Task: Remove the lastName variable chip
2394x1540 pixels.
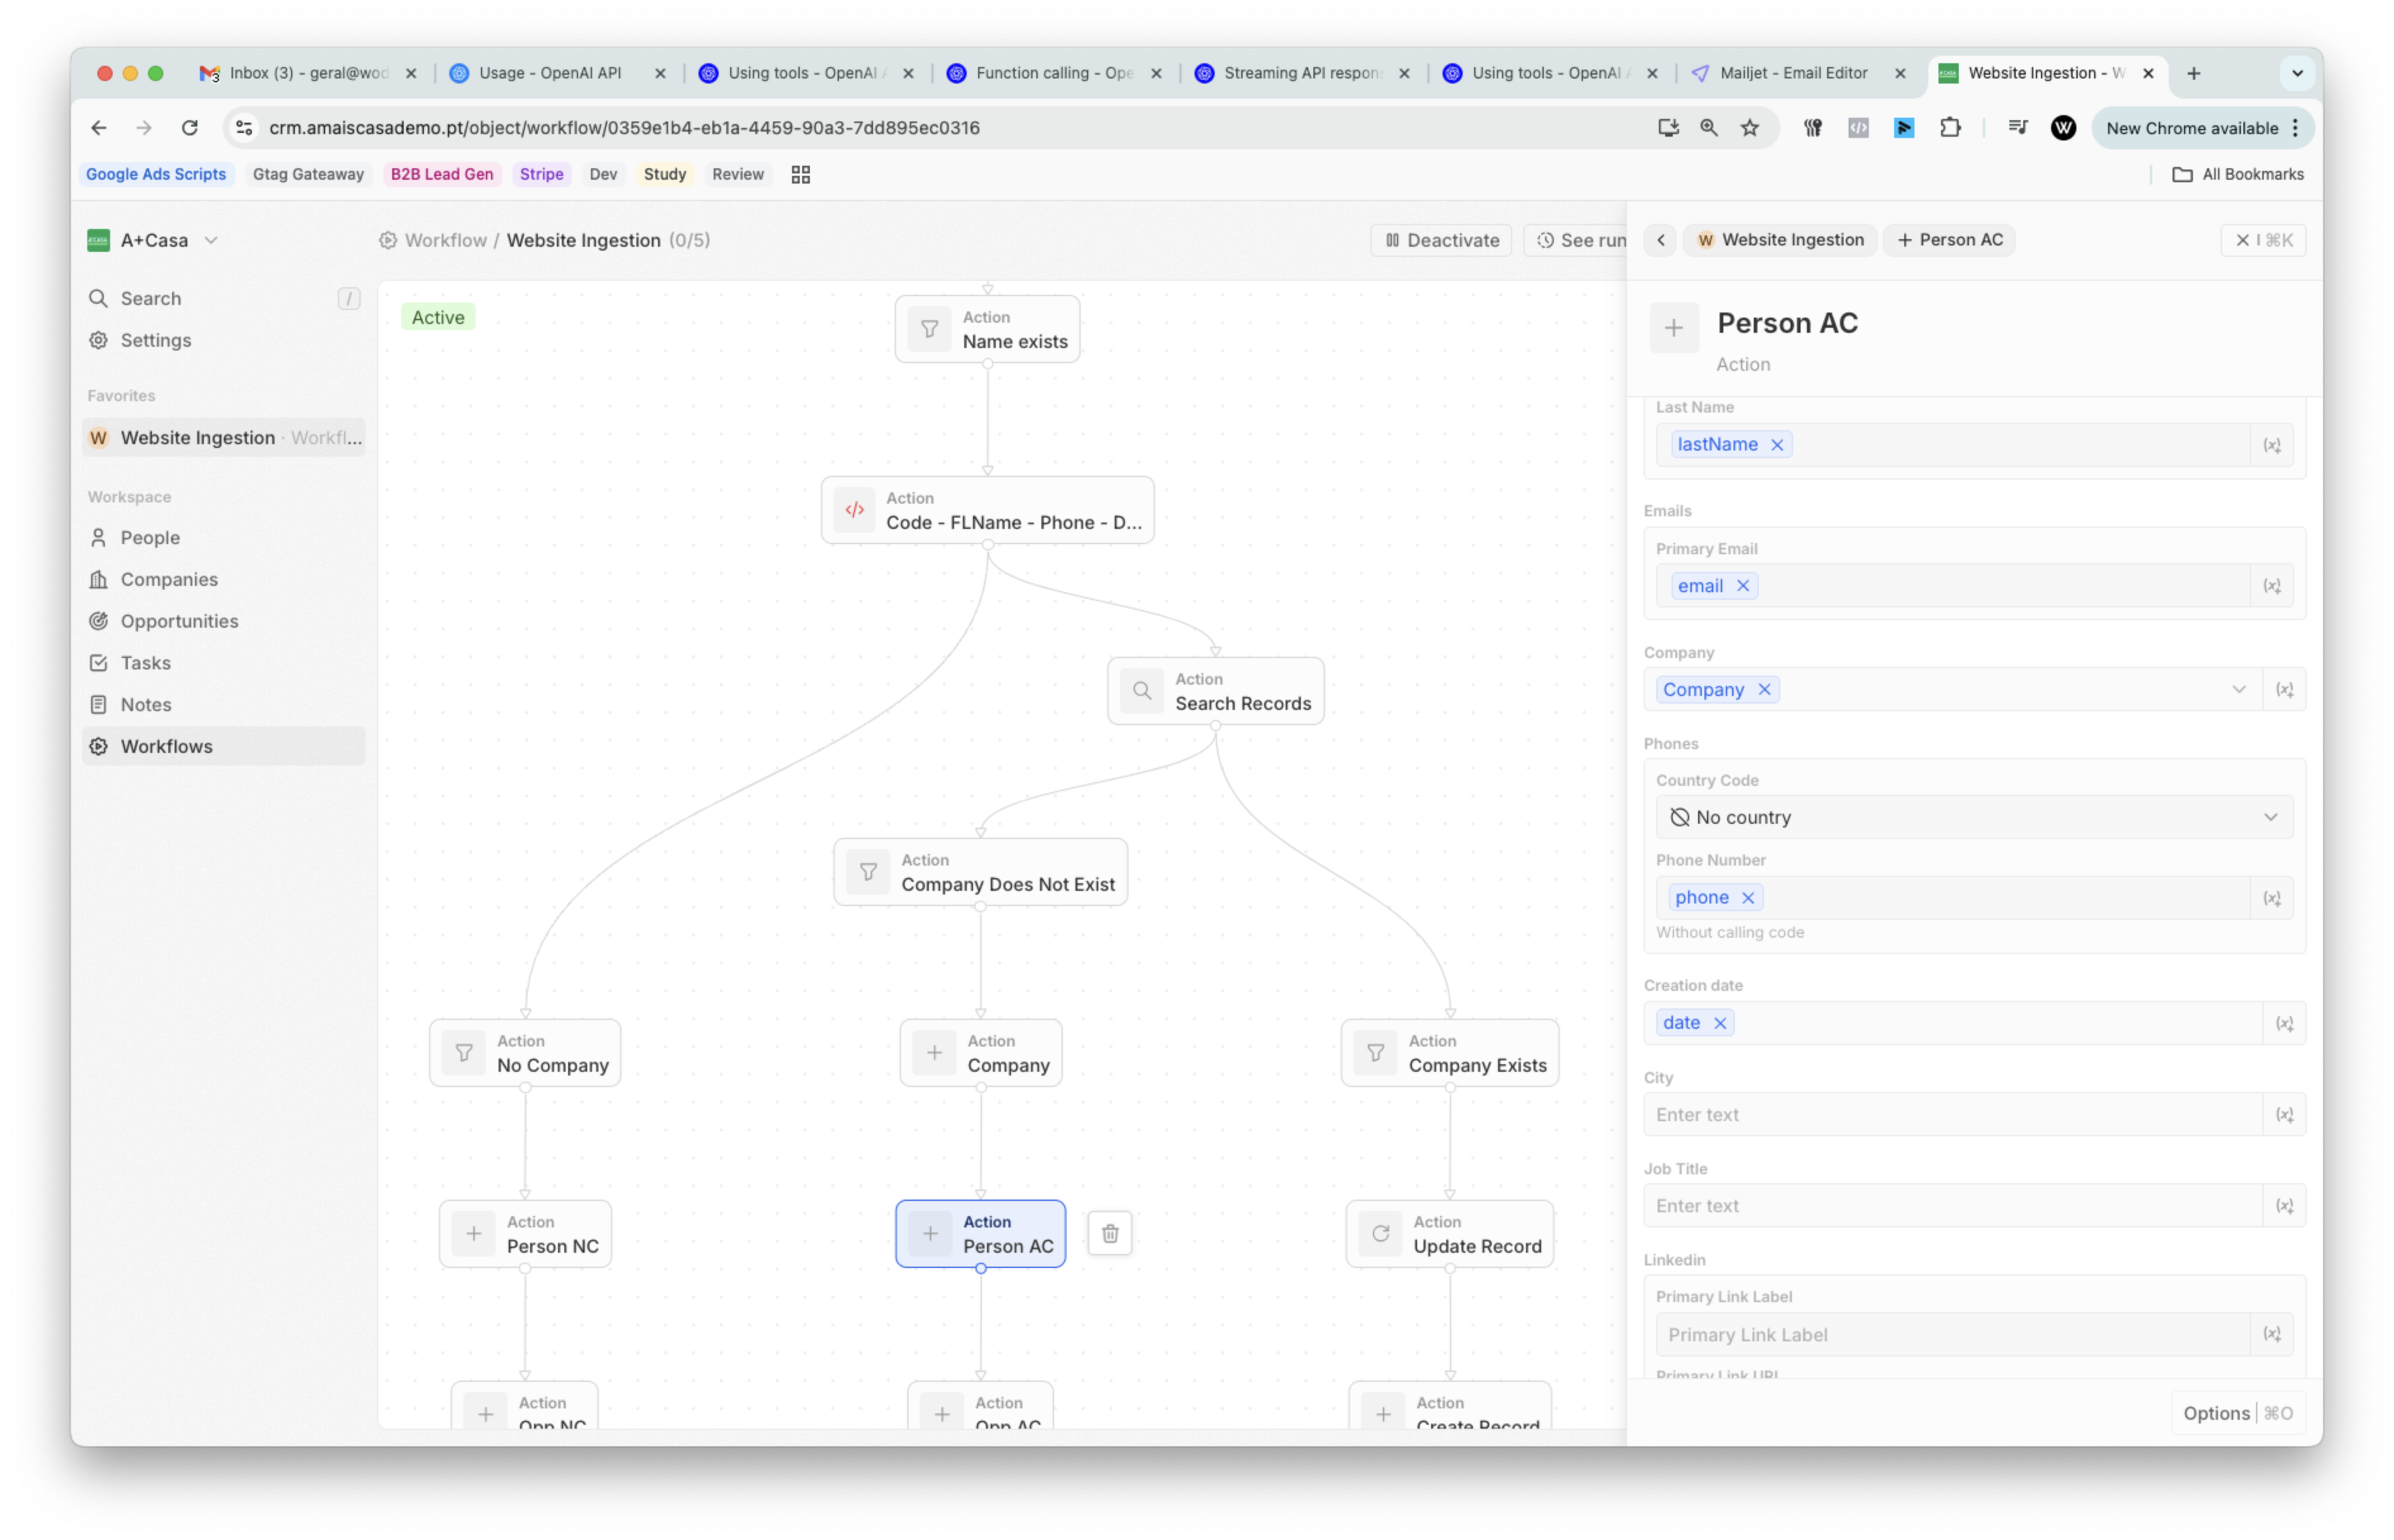Action: click(x=1777, y=445)
